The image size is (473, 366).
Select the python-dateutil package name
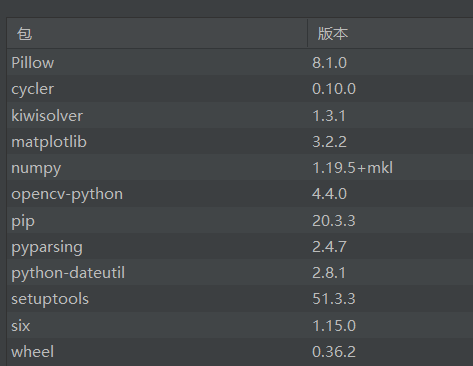pyautogui.click(x=68, y=273)
